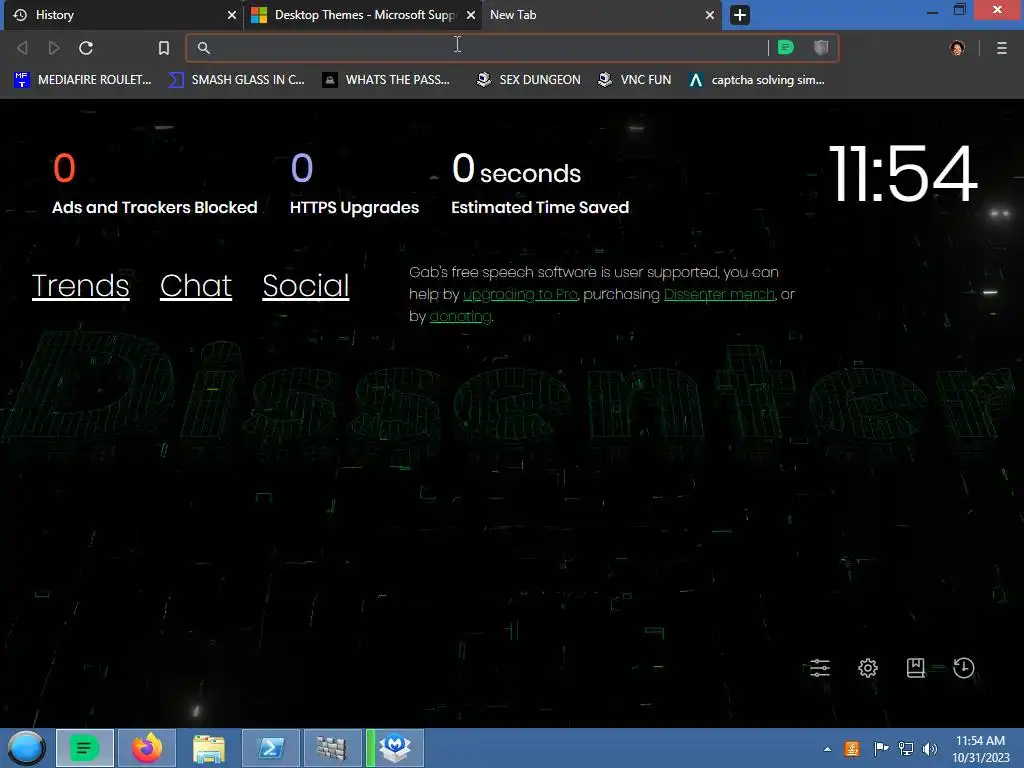This screenshot has width=1024, height=768.
Task: Open the history clock icon
Action: (964, 668)
